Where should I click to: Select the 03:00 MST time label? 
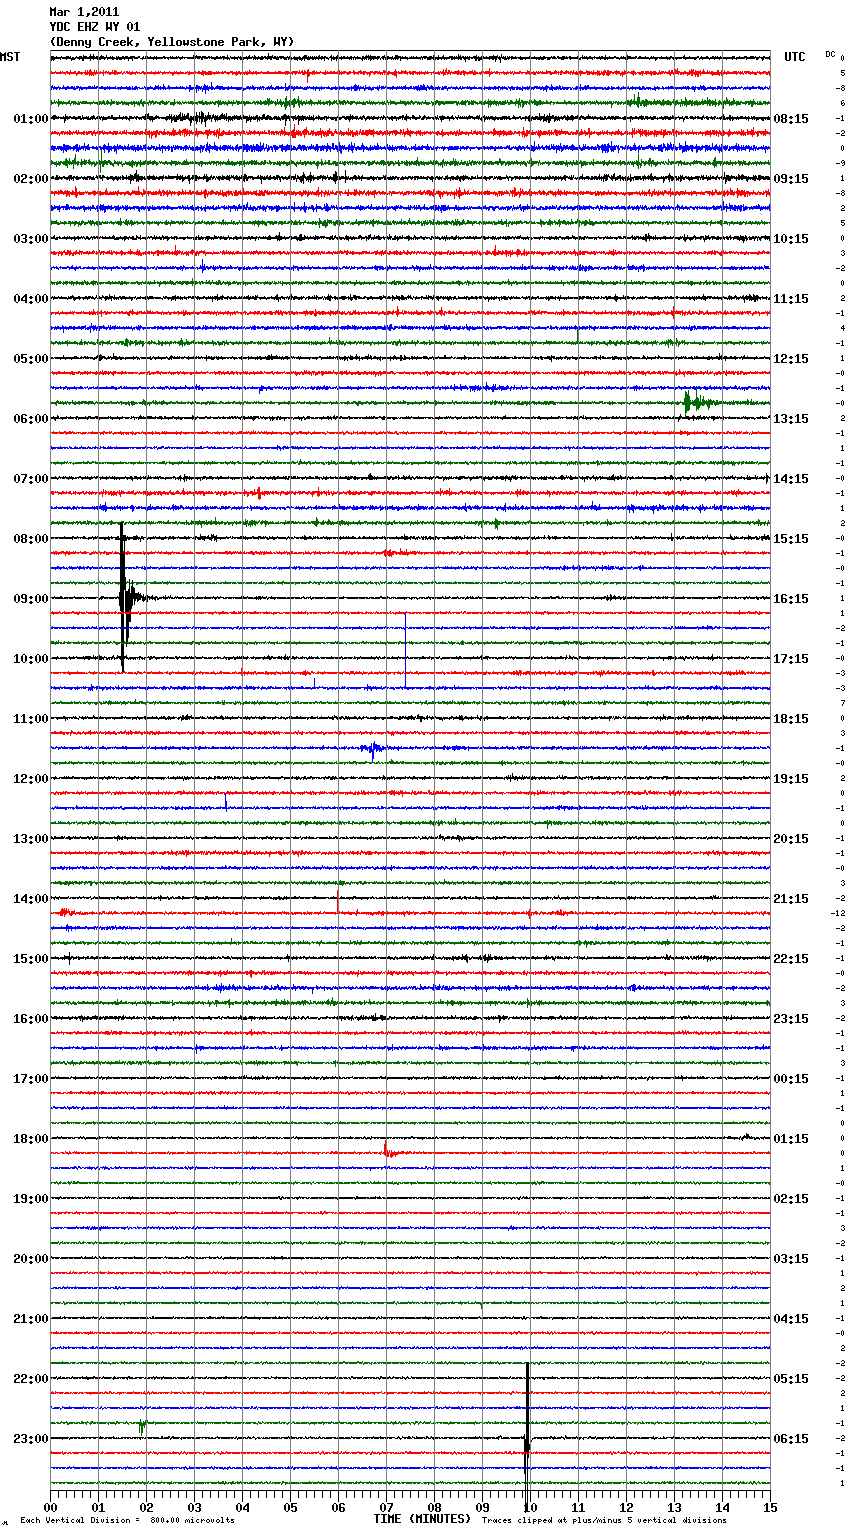(31, 239)
